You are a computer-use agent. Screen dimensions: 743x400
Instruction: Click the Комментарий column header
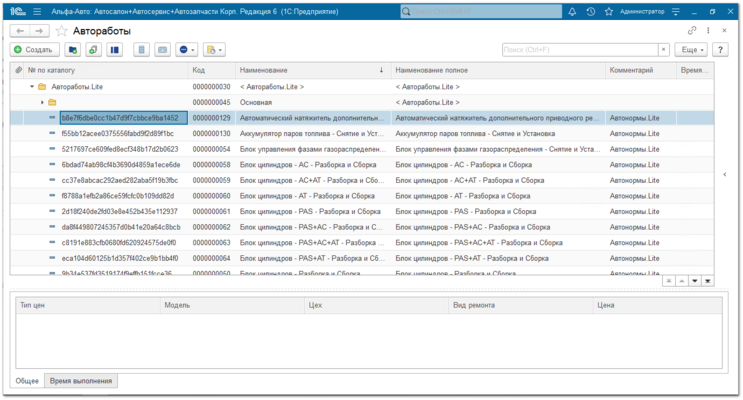tap(641, 70)
